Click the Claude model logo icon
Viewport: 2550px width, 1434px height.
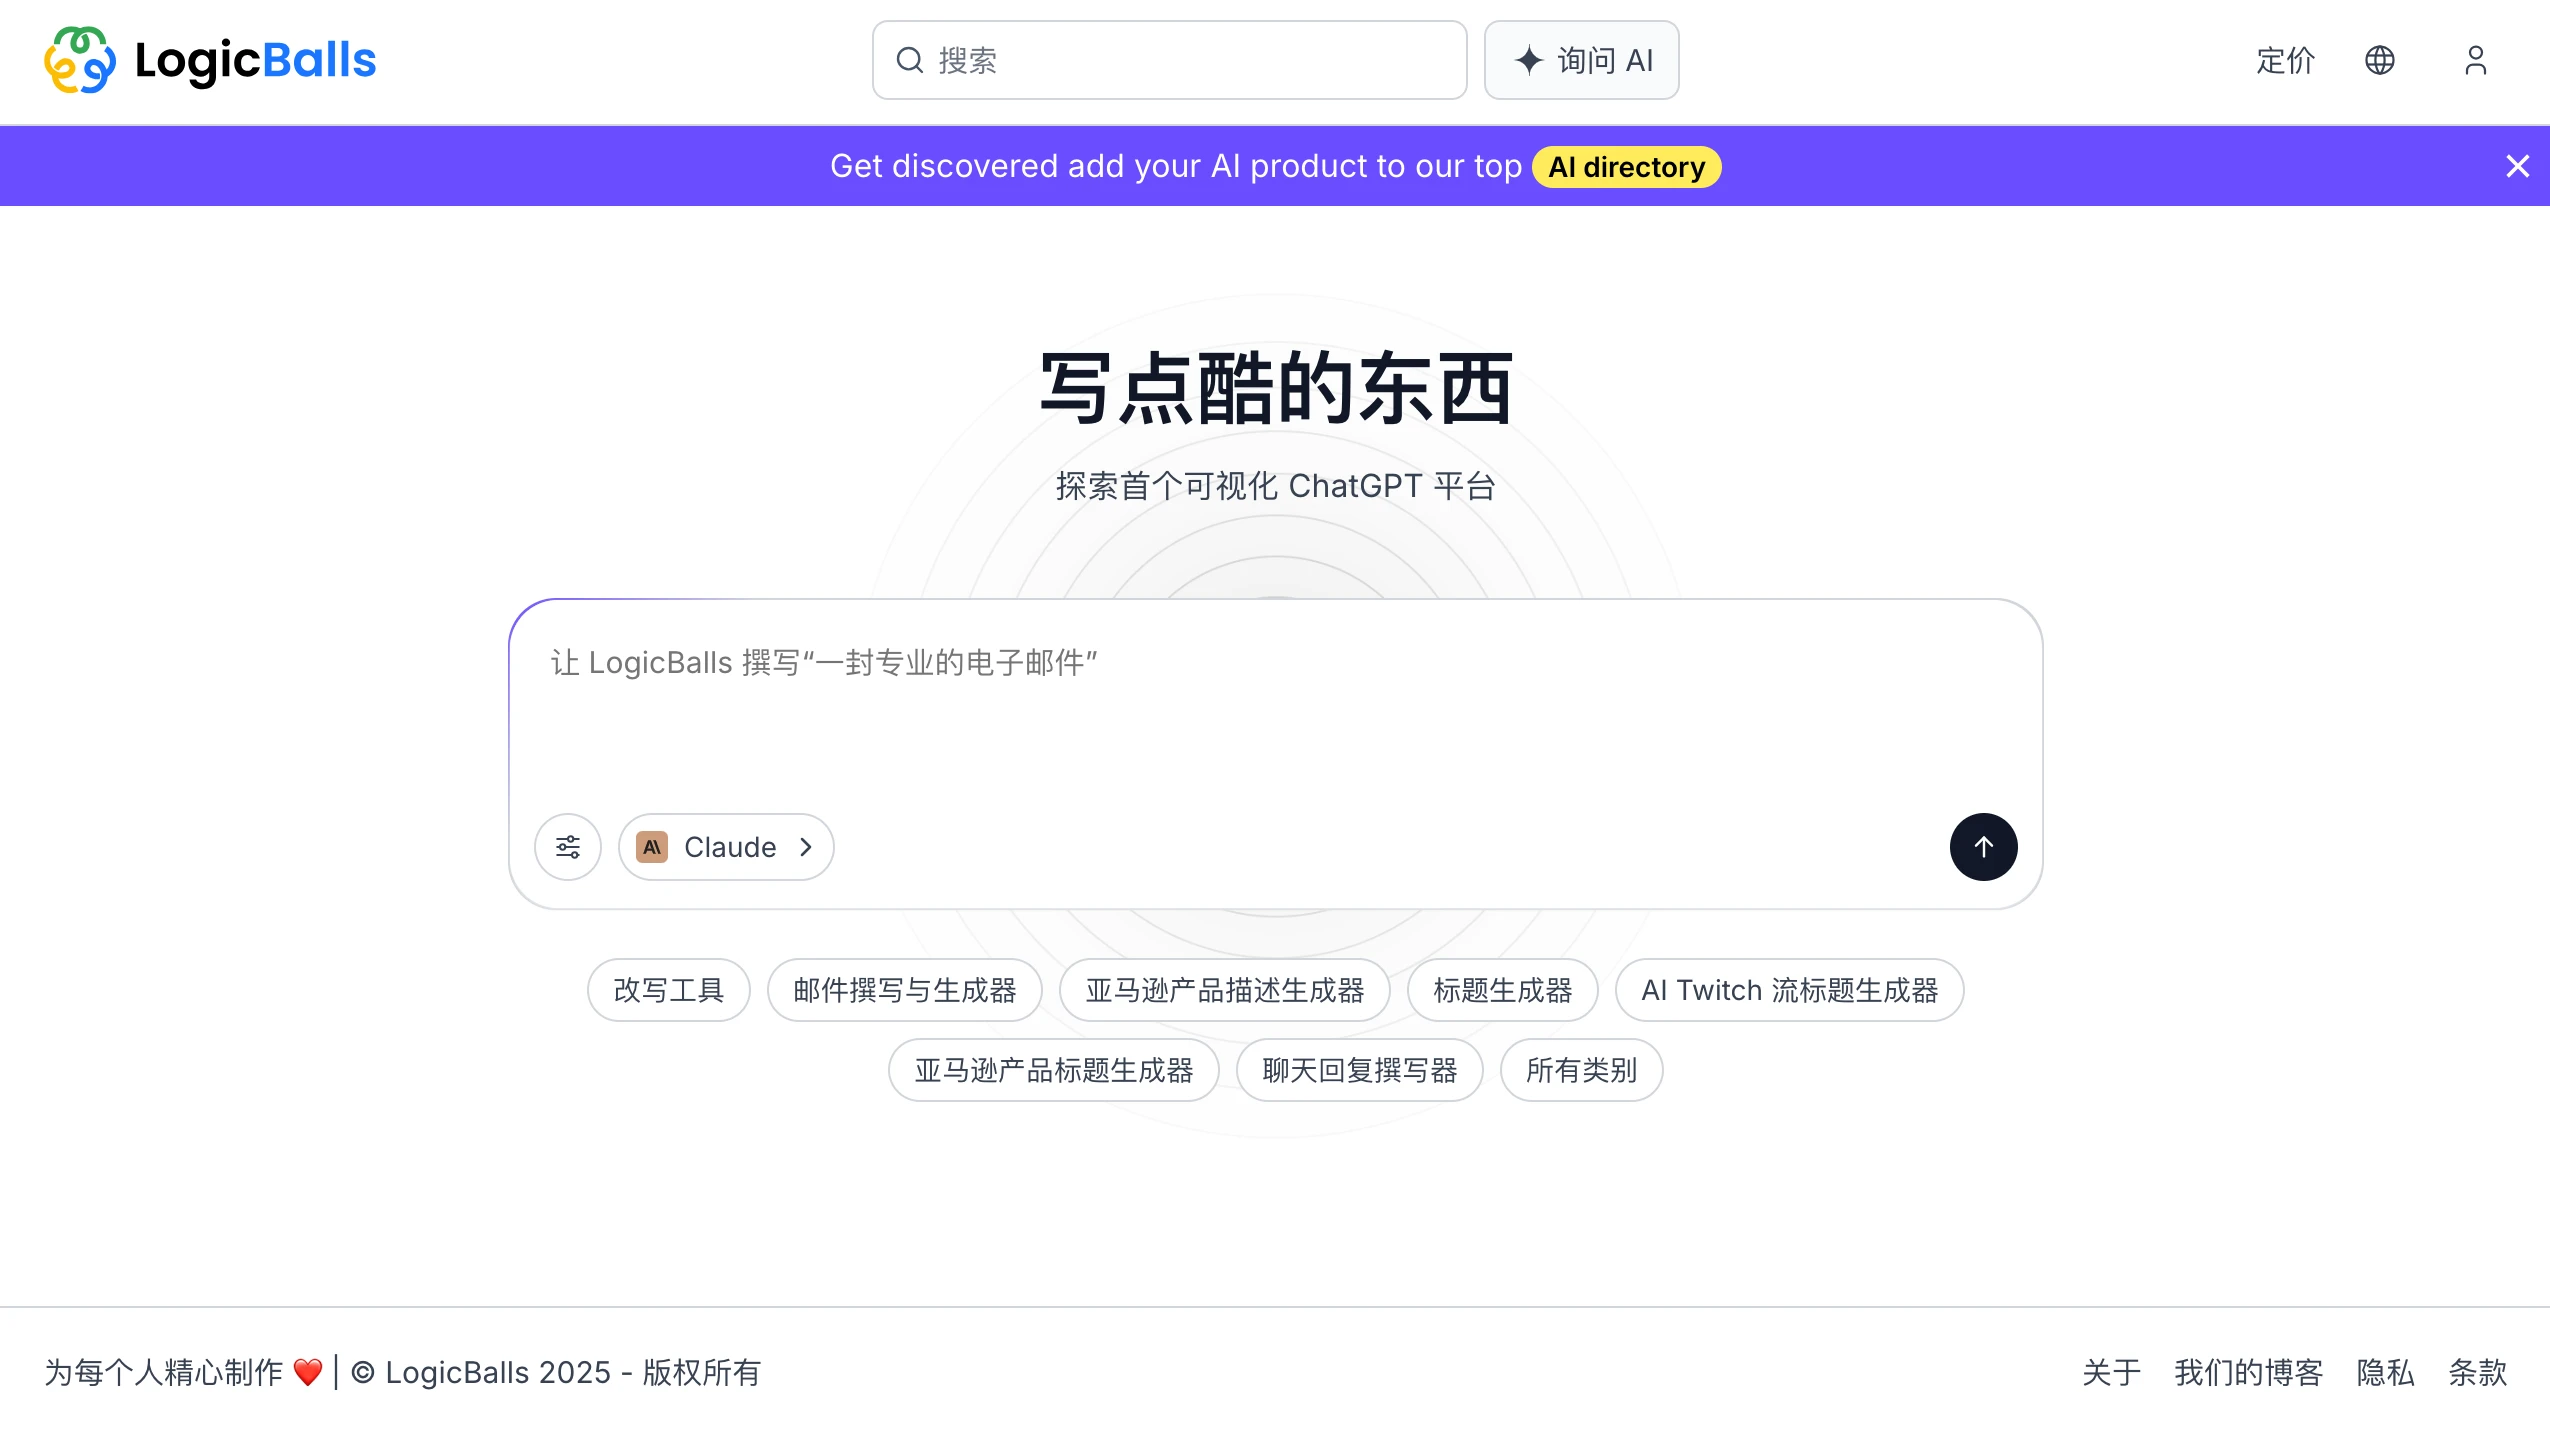pyautogui.click(x=652, y=847)
